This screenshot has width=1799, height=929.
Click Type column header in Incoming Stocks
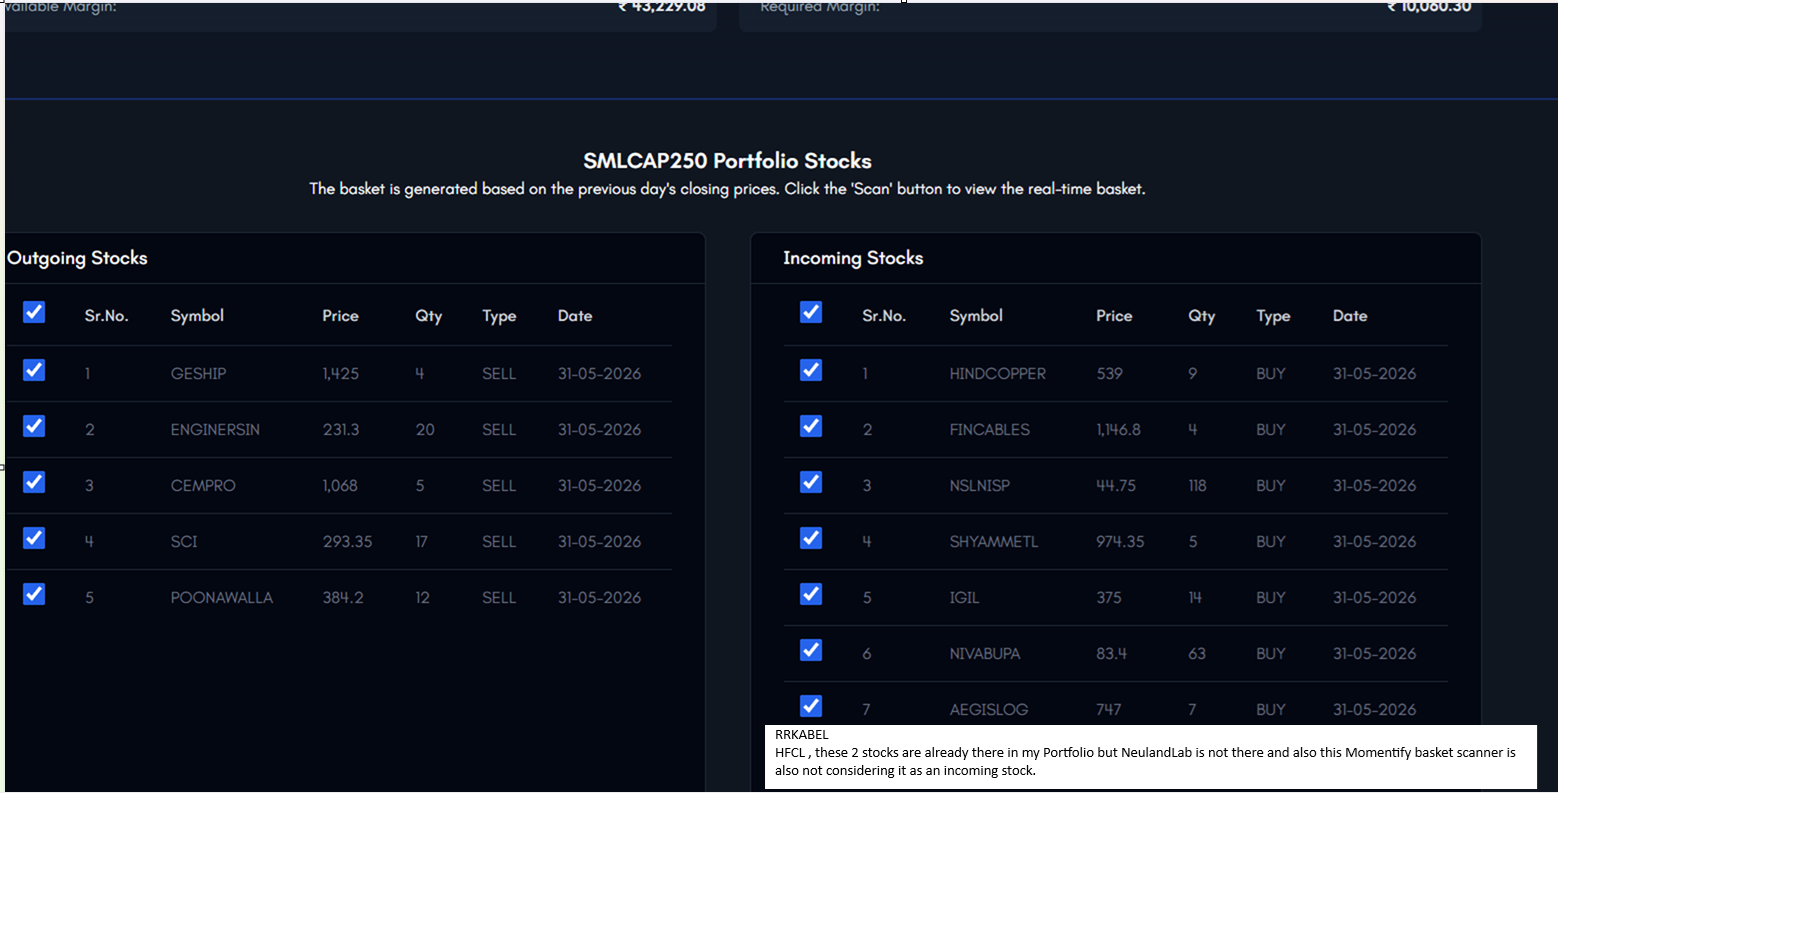[x=1273, y=316]
